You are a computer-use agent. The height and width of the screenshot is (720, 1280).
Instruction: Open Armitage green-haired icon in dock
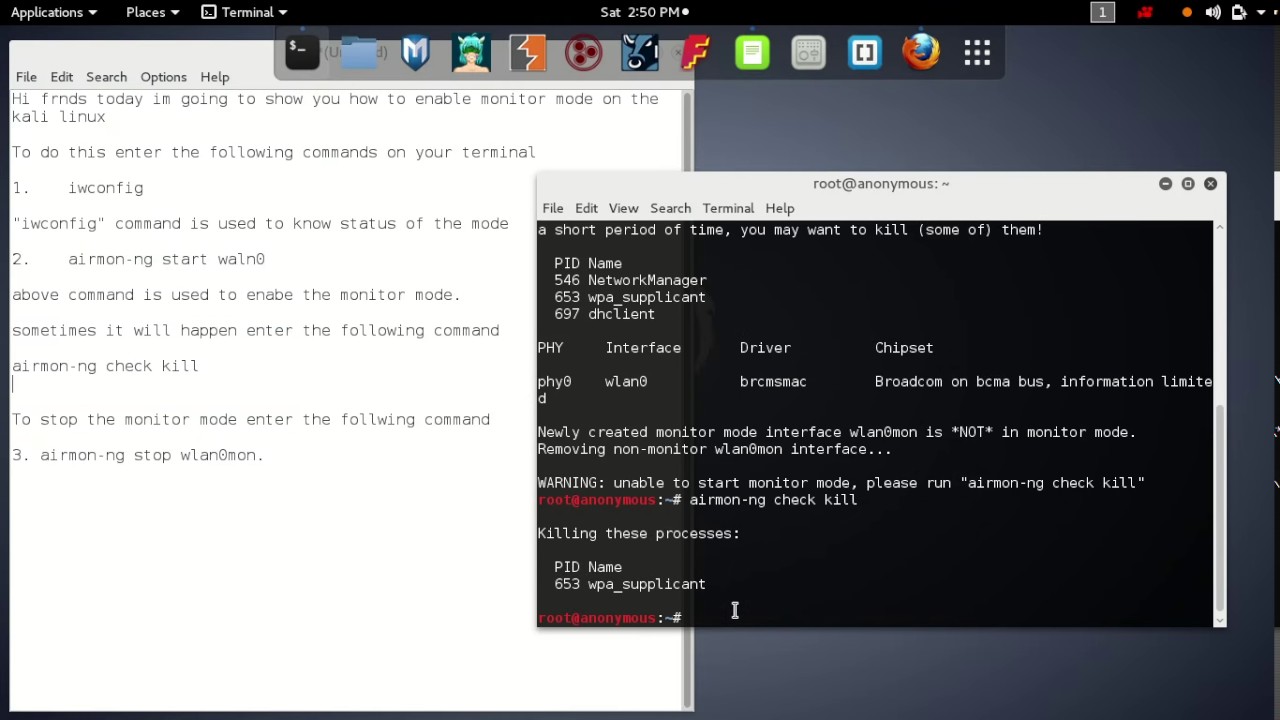471,52
